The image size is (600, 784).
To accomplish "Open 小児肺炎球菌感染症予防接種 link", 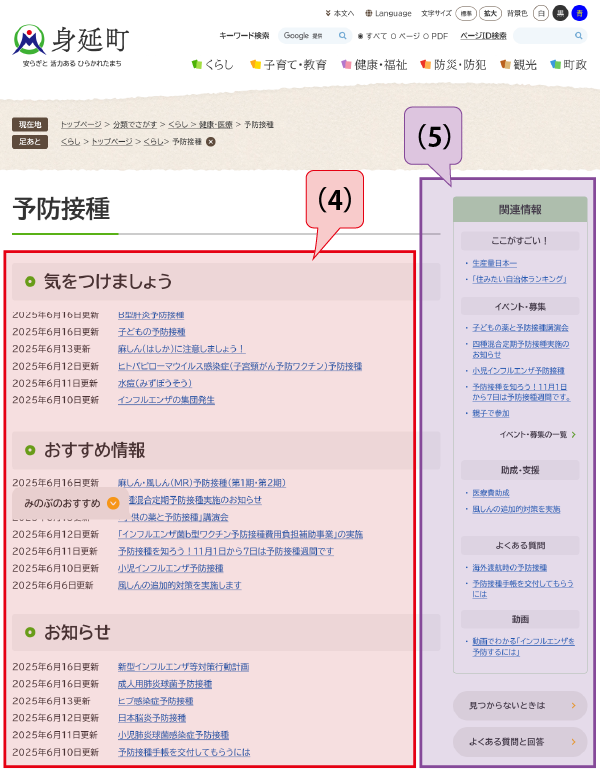I will (x=174, y=735).
